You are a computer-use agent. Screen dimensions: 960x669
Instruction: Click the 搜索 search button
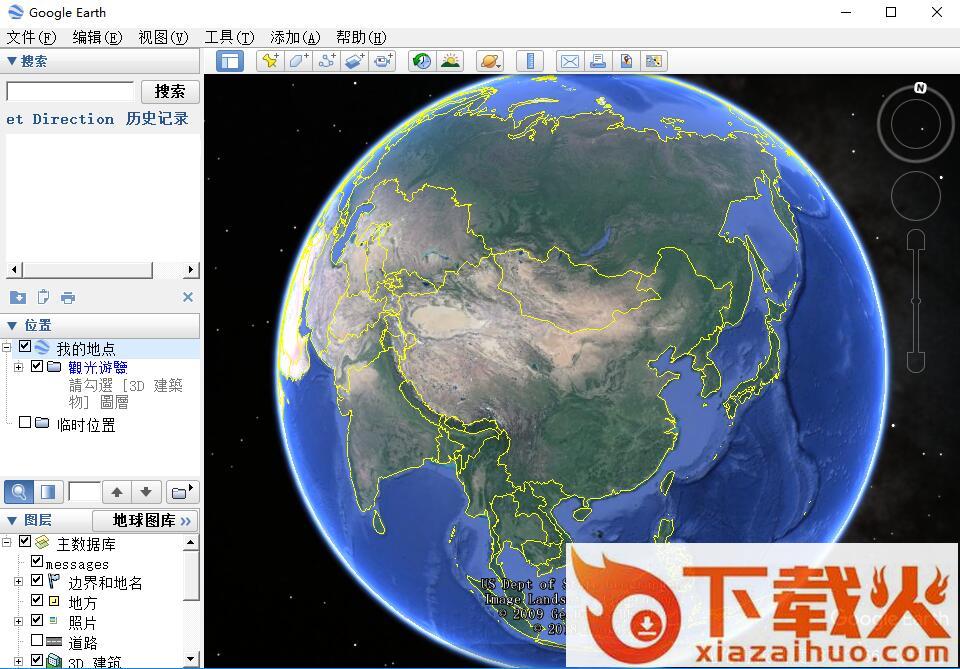tap(170, 92)
